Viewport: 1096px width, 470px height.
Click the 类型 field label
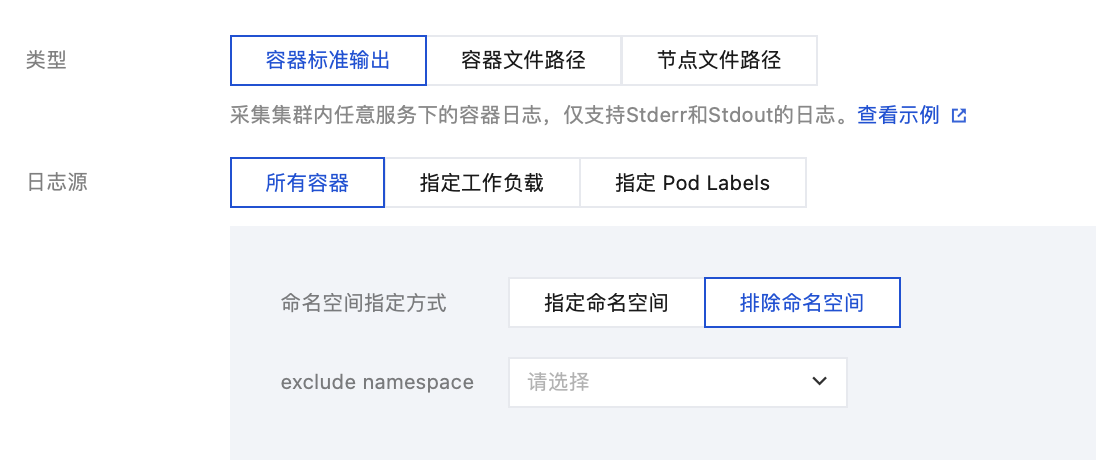pos(46,61)
